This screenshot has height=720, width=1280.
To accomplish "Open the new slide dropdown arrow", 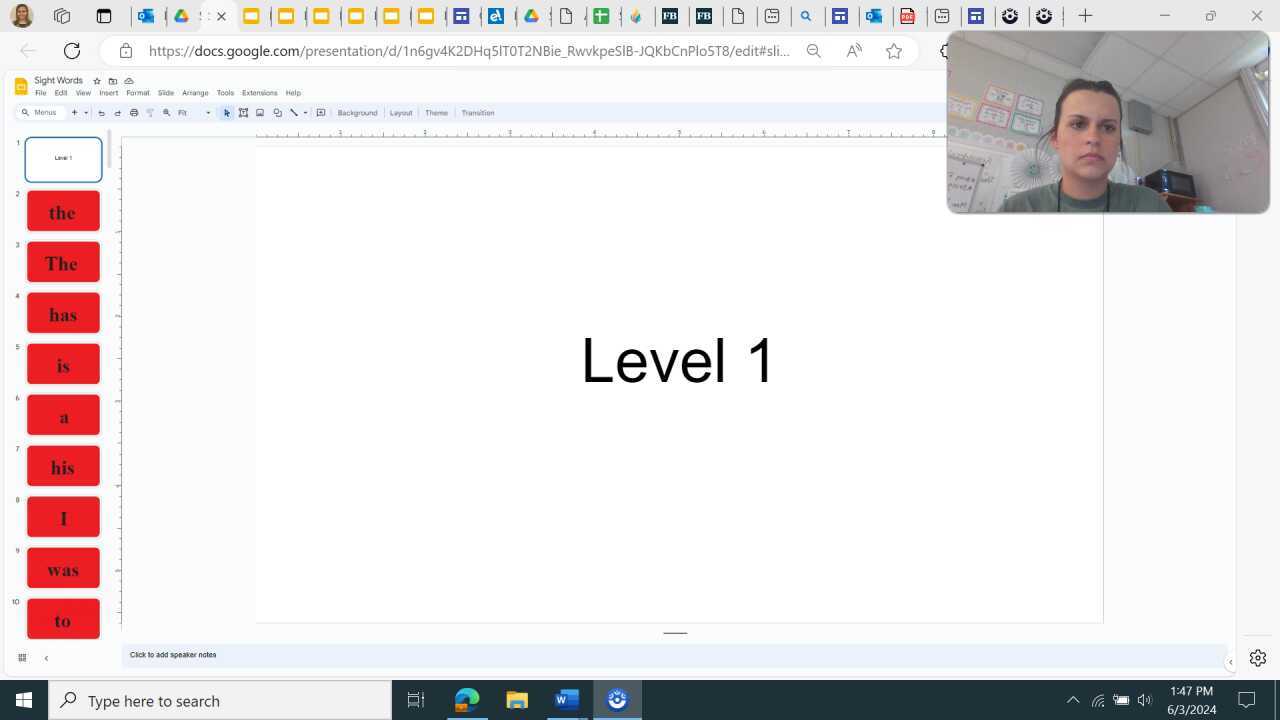I will point(86,112).
